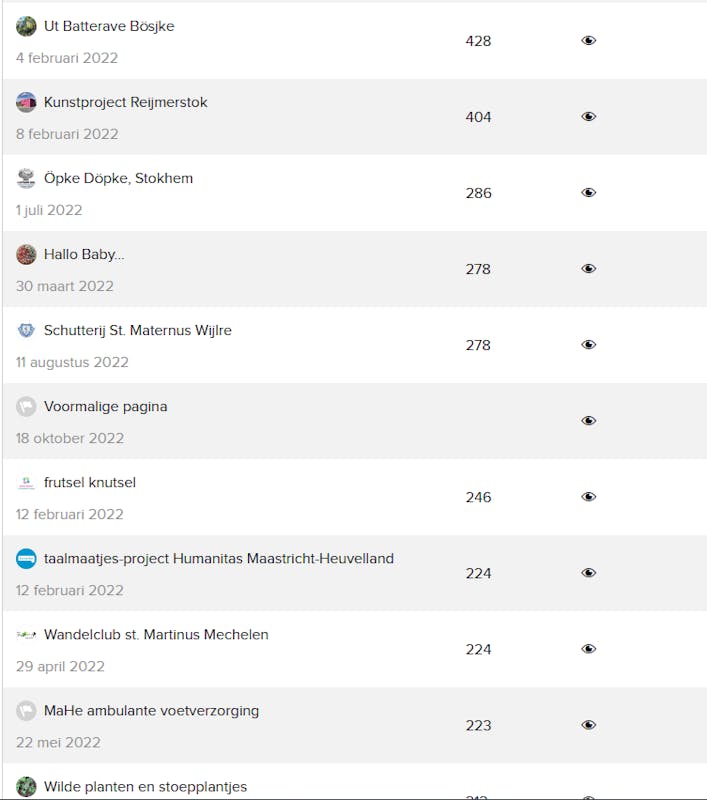The image size is (707, 800).
Task: Click the MaHe ambulante voetverzorging flag icon
Action: tap(26, 710)
